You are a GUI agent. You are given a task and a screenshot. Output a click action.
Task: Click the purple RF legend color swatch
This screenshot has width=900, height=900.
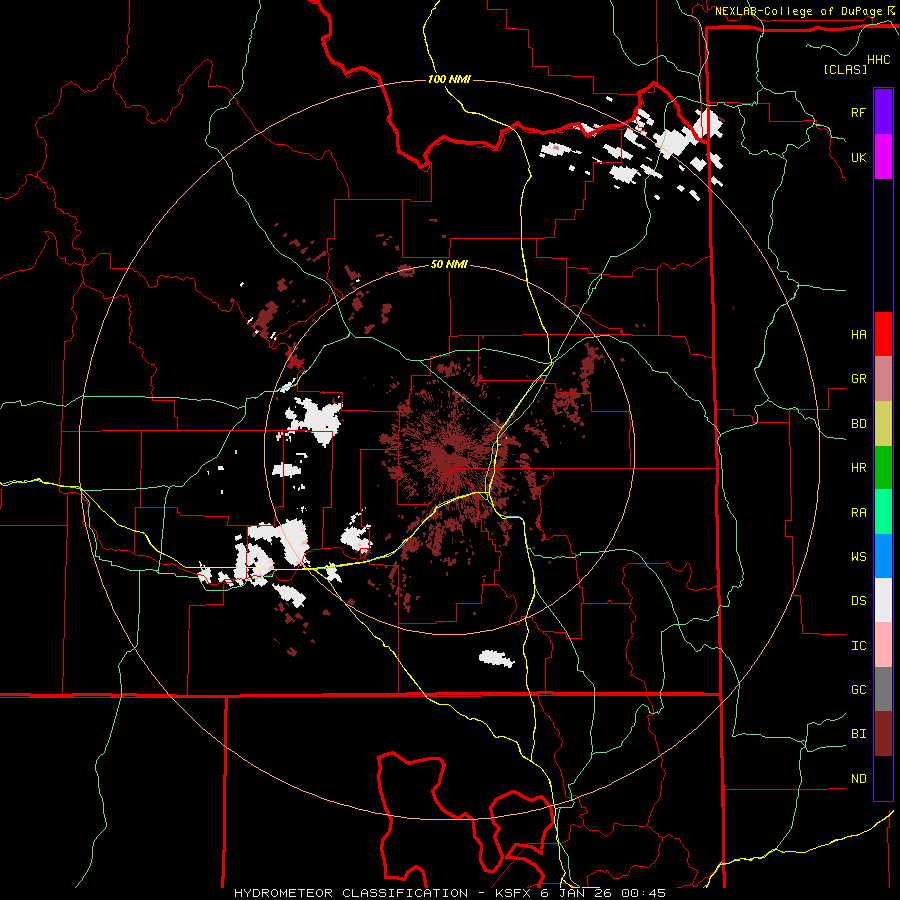click(883, 112)
